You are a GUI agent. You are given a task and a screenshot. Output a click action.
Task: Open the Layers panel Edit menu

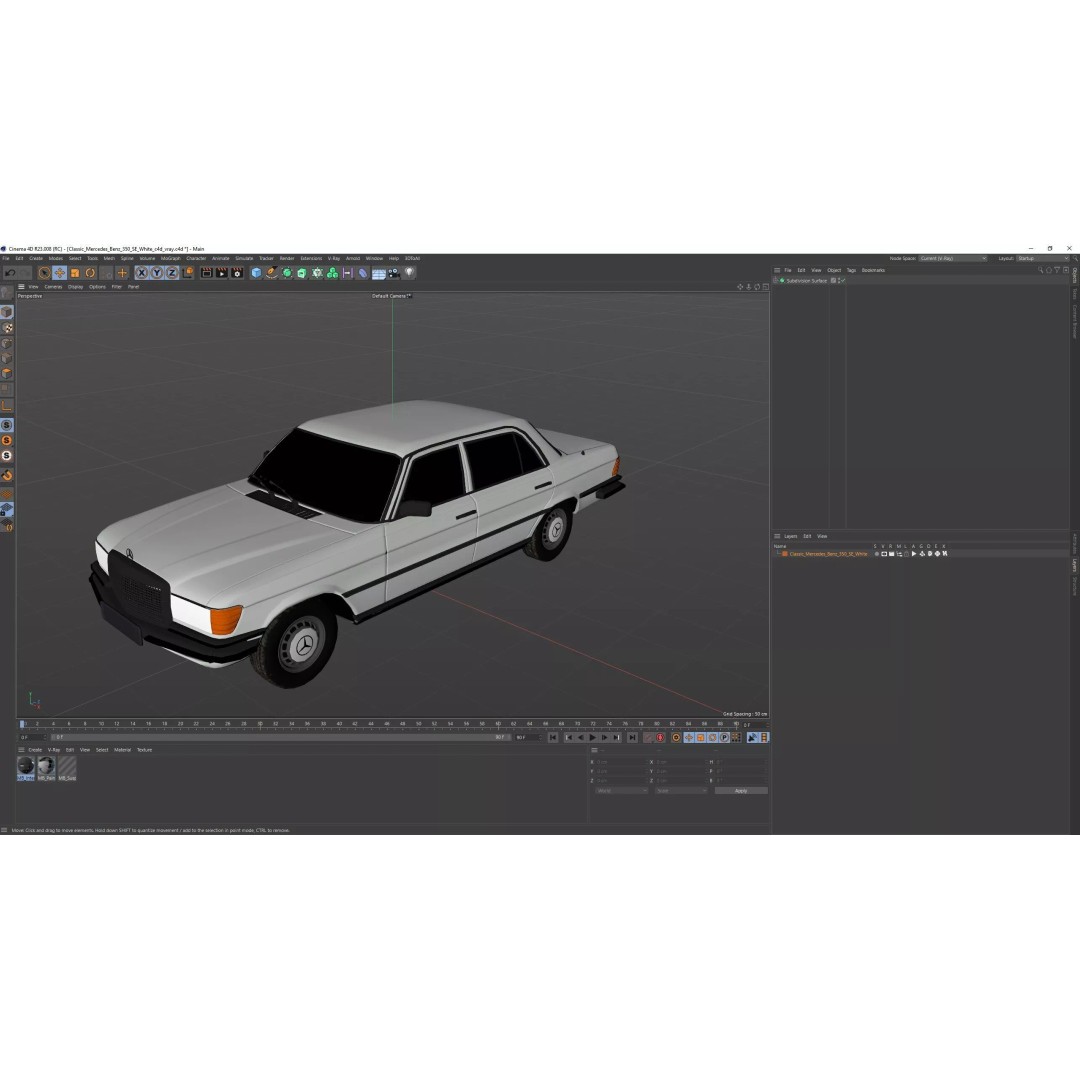[x=807, y=536]
